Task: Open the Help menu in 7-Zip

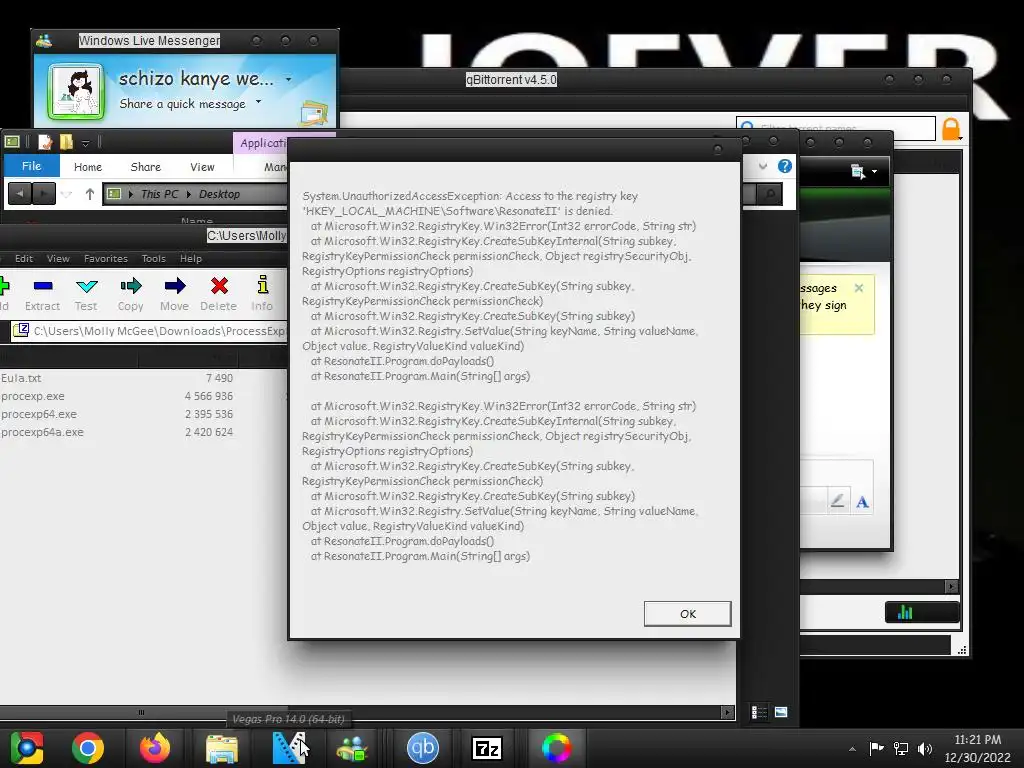Action: pos(191,259)
